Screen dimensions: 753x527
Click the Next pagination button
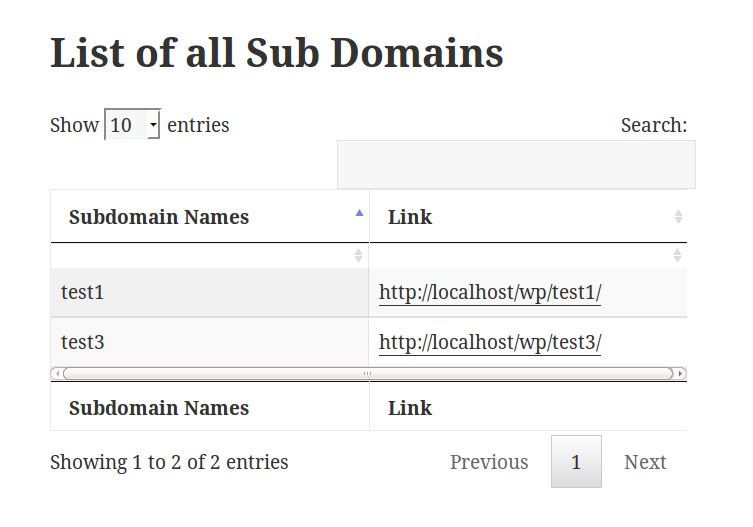tap(645, 462)
